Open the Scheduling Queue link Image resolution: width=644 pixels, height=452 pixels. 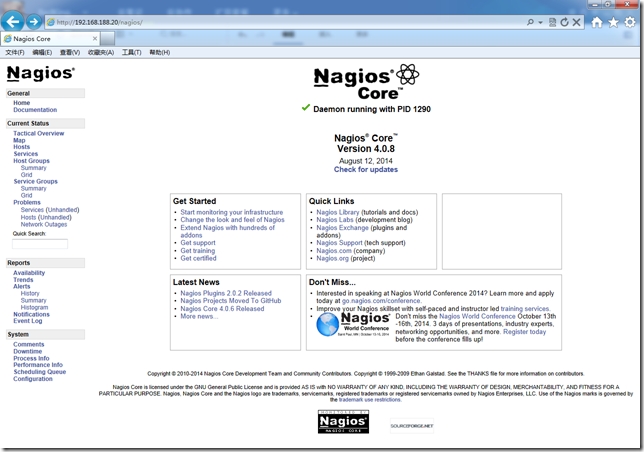pyautogui.click(x=39, y=372)
